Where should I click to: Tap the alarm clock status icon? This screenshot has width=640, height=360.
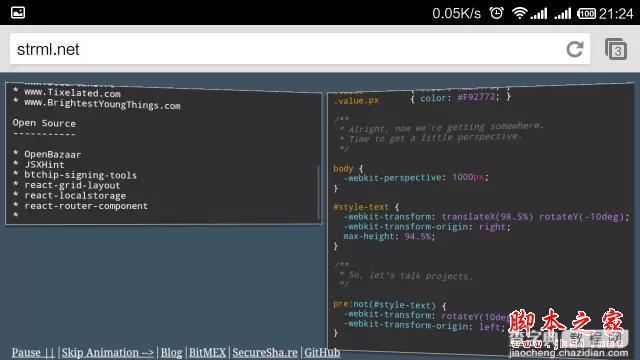tap(496, 13)
